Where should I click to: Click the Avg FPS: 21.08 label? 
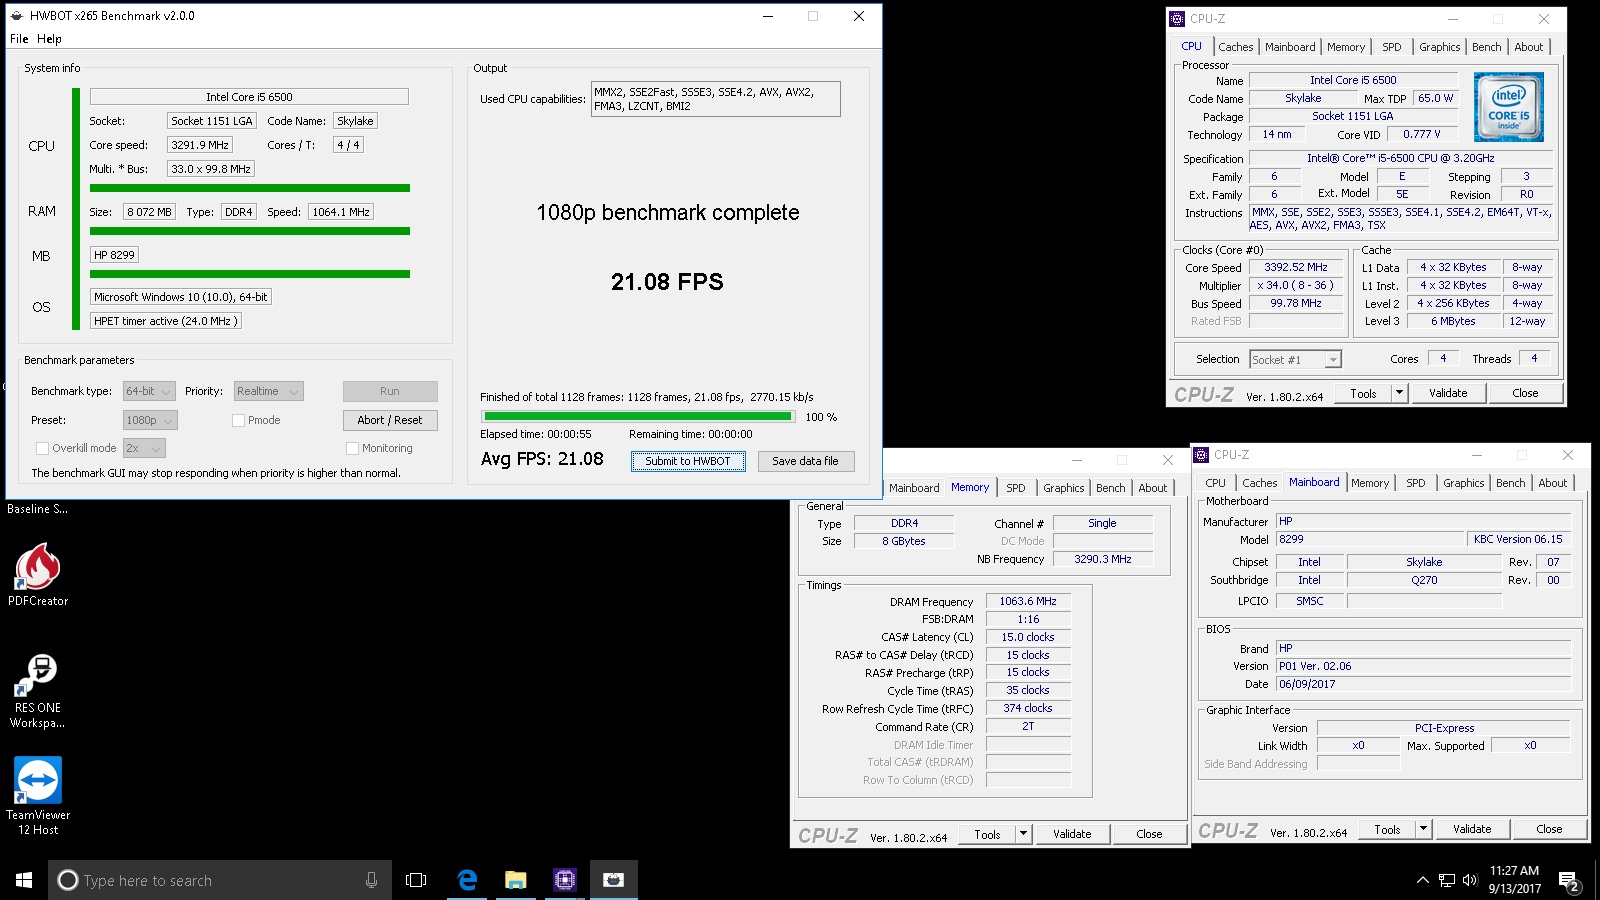(542, 459)
